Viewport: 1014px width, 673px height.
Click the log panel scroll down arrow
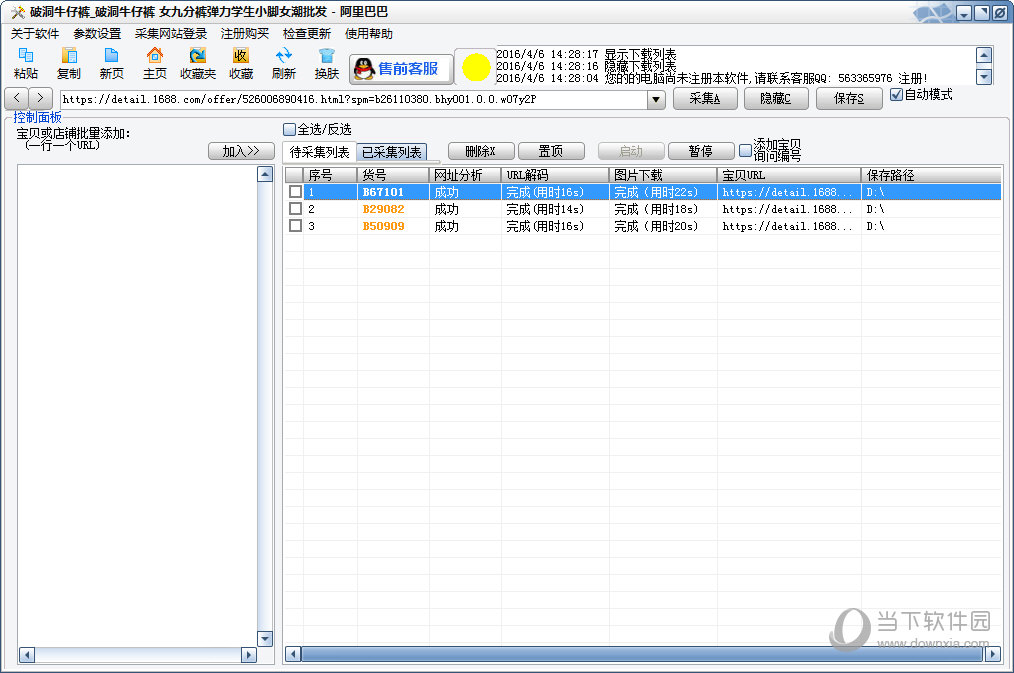984,77
